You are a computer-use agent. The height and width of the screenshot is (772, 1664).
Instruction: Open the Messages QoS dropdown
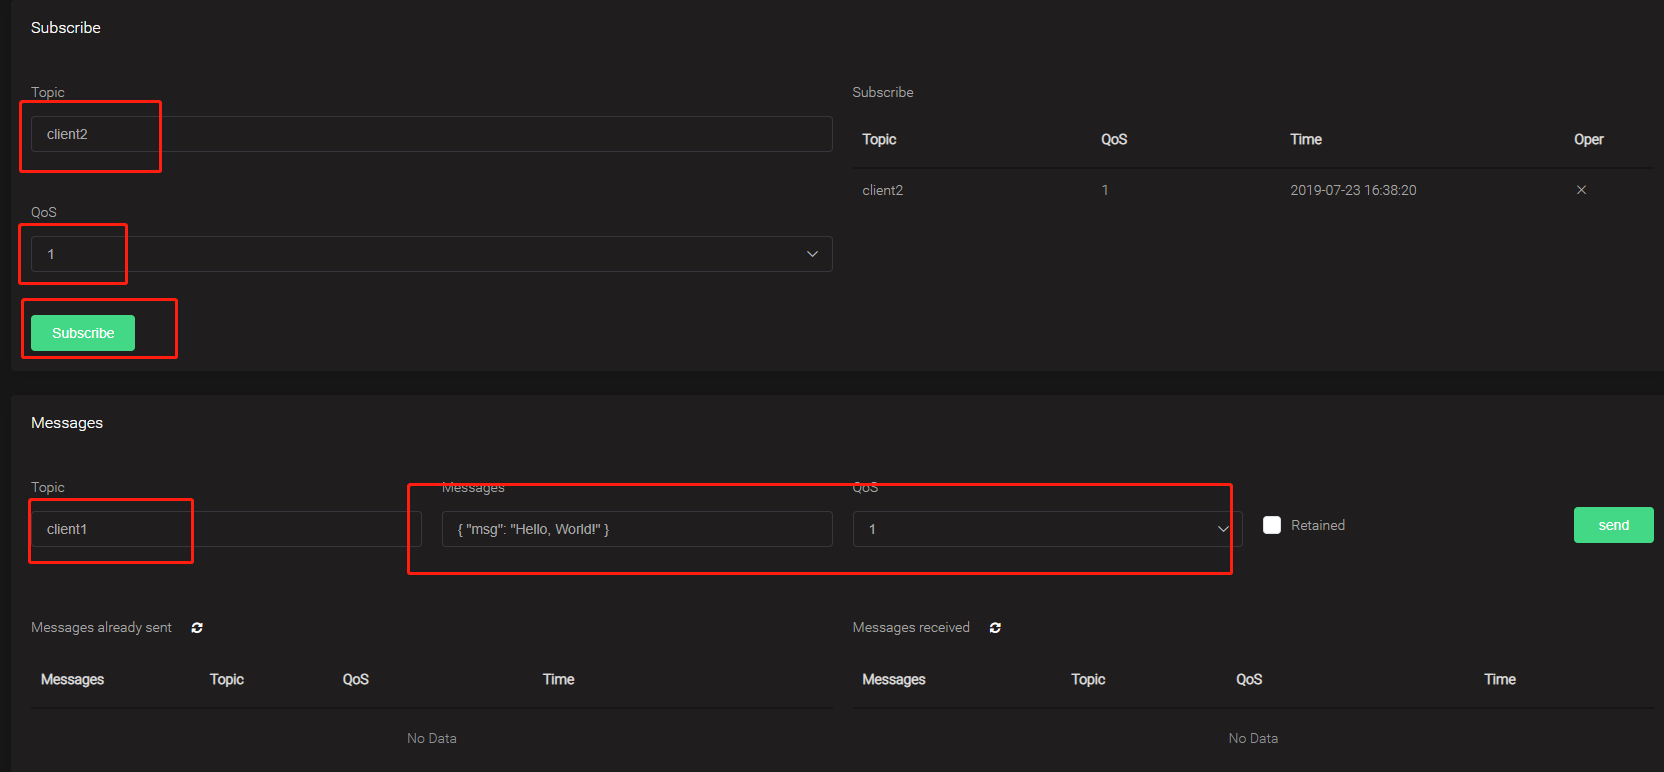[x=1047, y=529]
